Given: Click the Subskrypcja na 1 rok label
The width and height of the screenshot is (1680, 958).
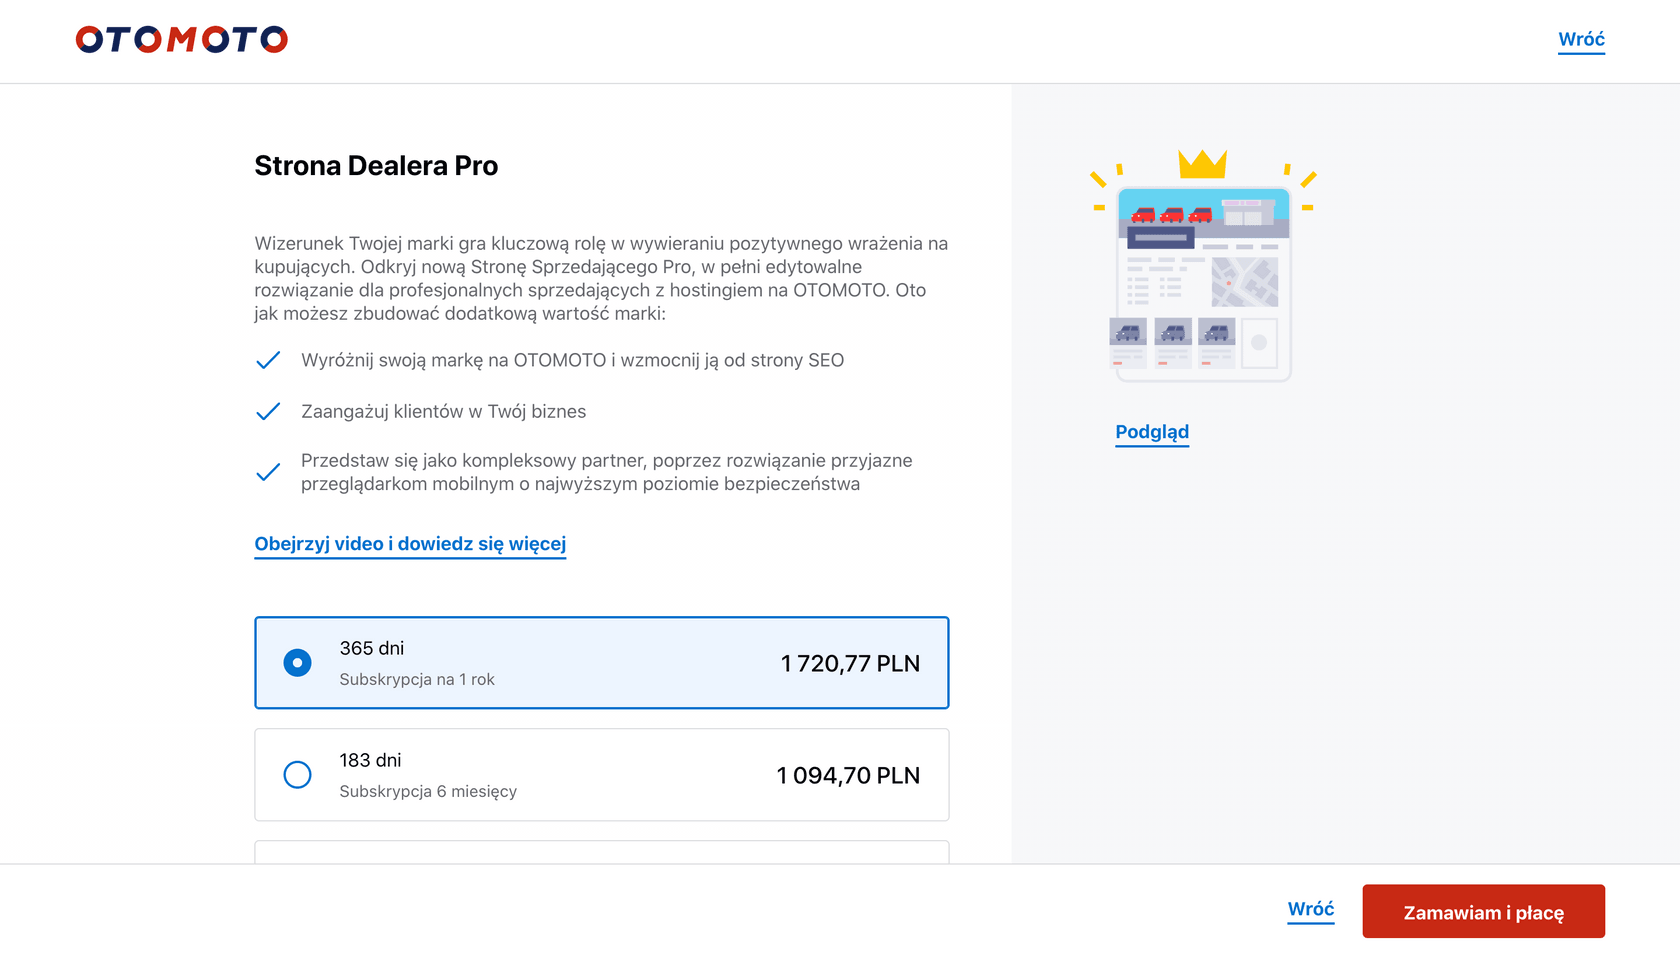Looking at the screenshot, I should click(417, 680).
